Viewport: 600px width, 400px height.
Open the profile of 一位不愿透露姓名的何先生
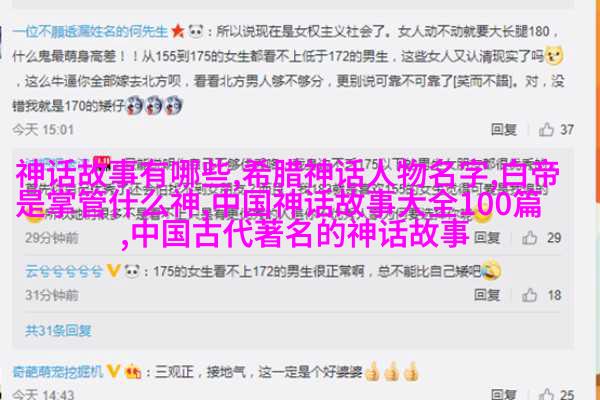tap(90, 31)
